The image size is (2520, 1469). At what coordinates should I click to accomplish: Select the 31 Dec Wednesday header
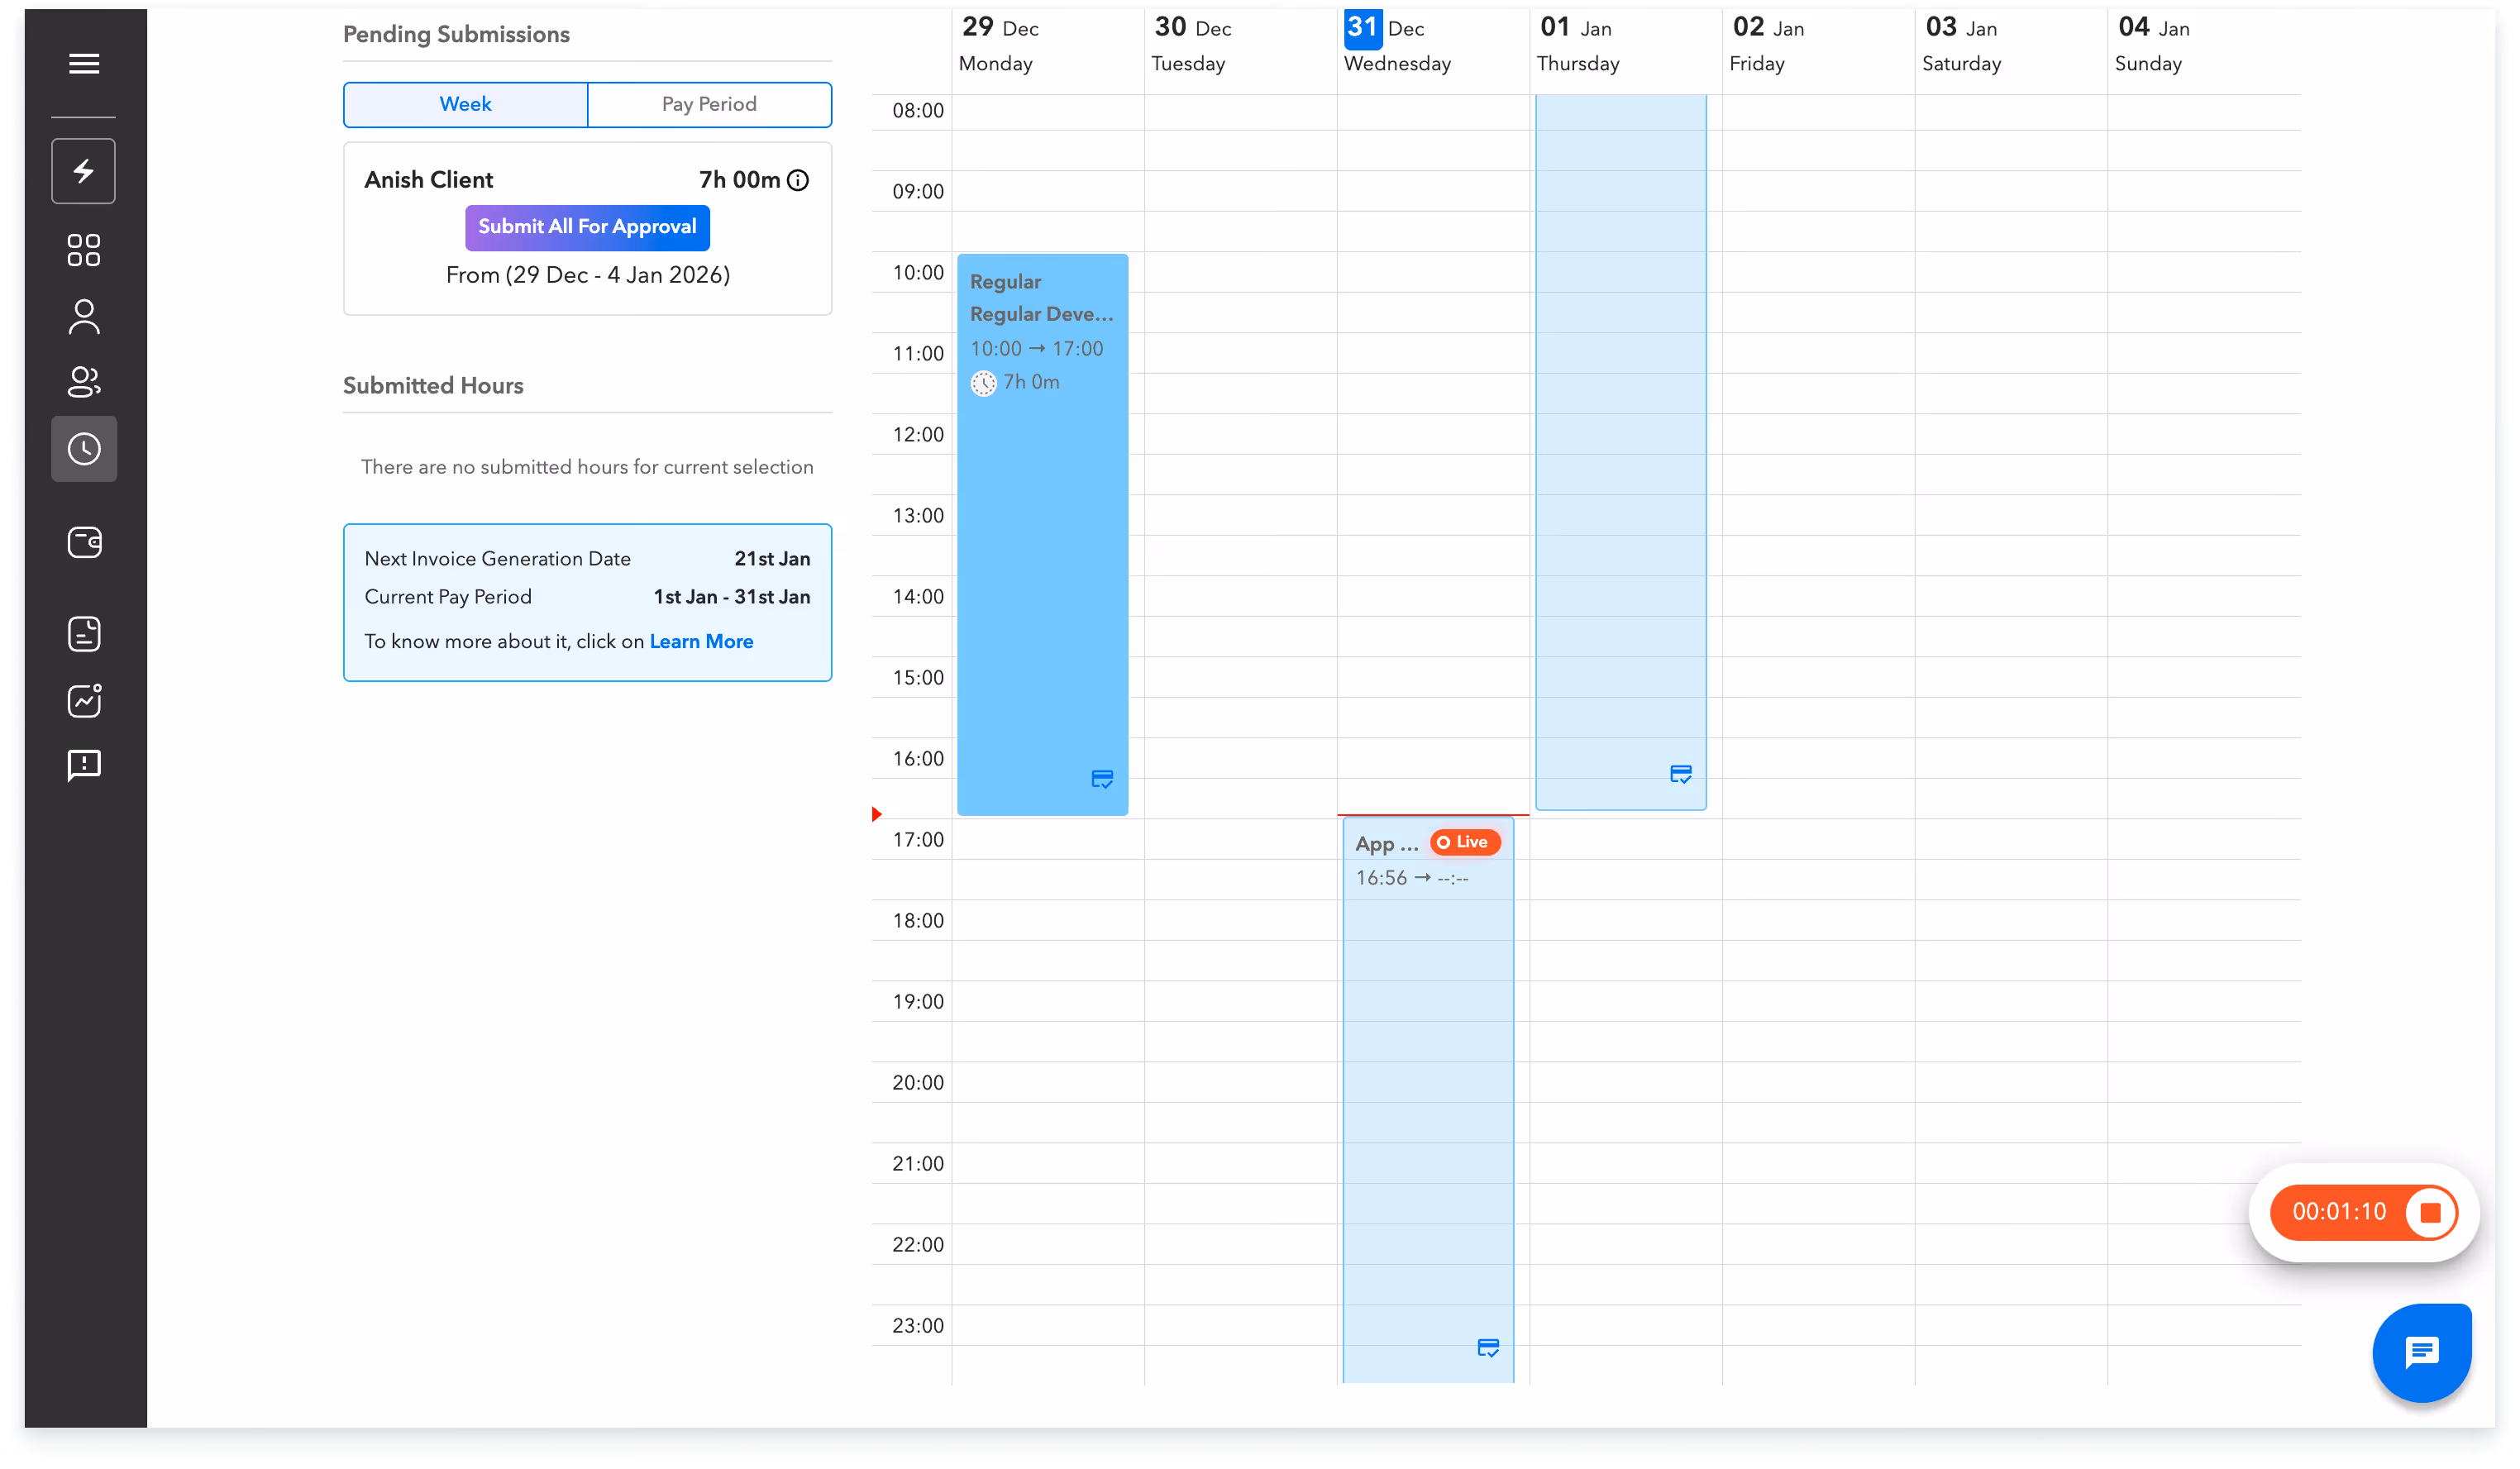tap(1397, 45)
